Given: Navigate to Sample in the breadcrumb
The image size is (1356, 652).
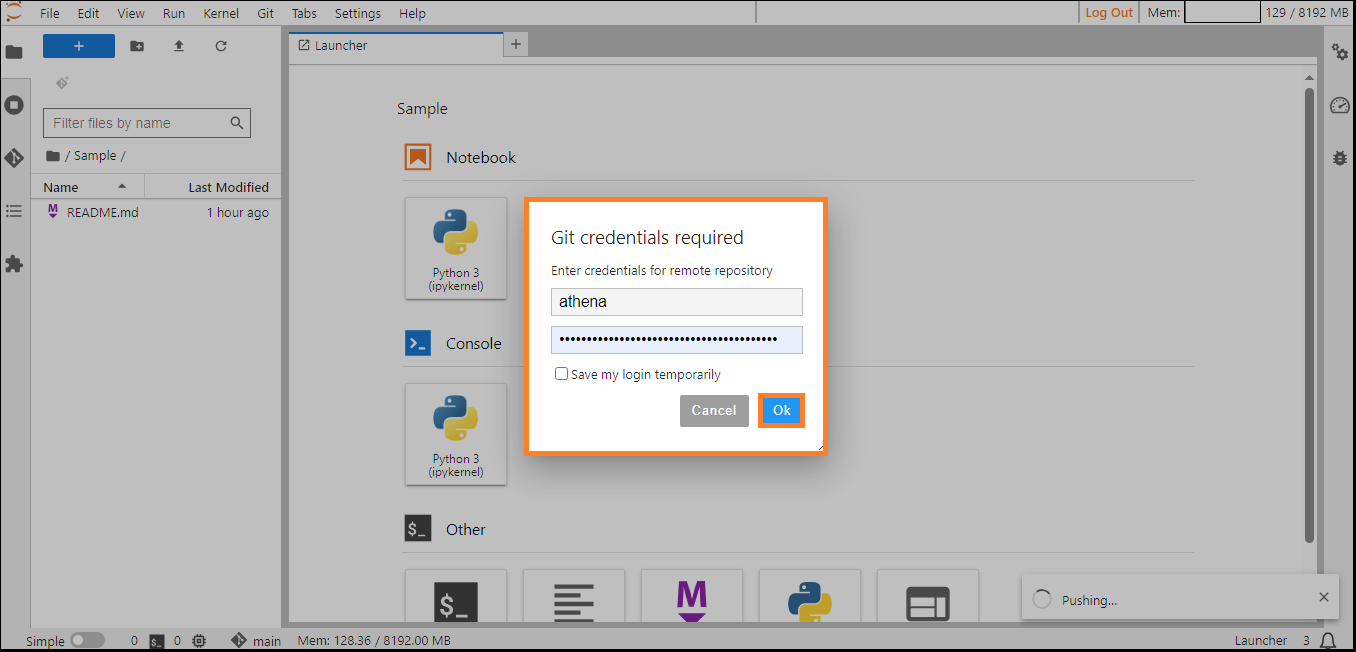Looking at the screenshot, I should (x=95, y=156).
